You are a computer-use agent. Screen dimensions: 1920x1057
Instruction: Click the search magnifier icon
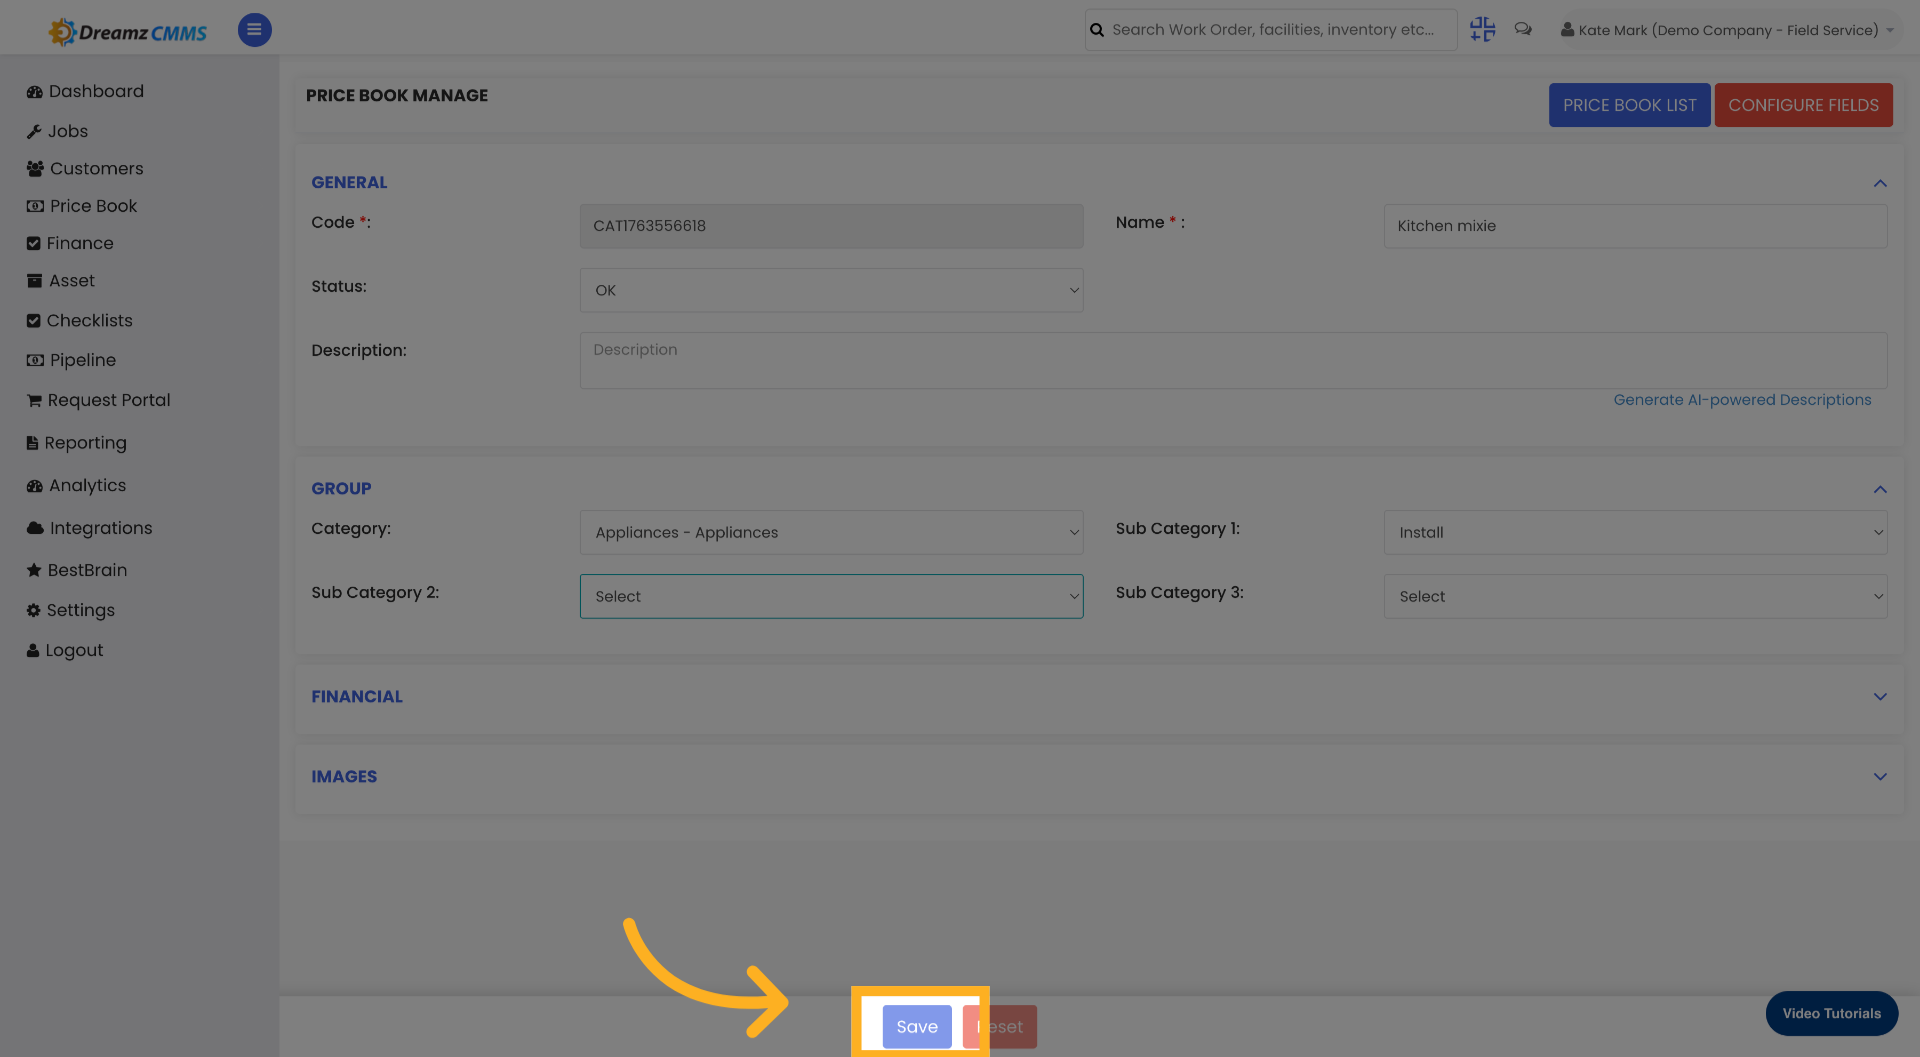coord(1097,30)
